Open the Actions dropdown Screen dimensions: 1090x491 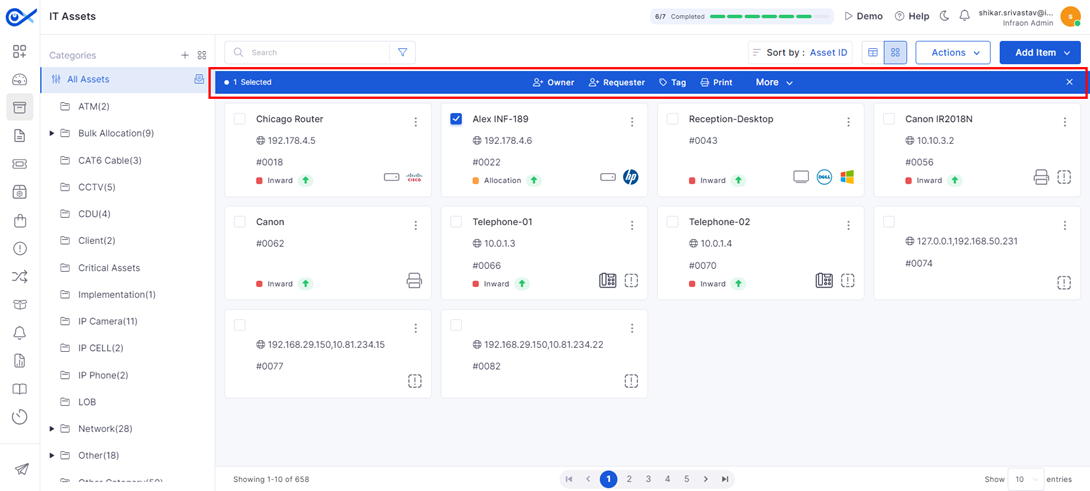[x=952, y=52]
